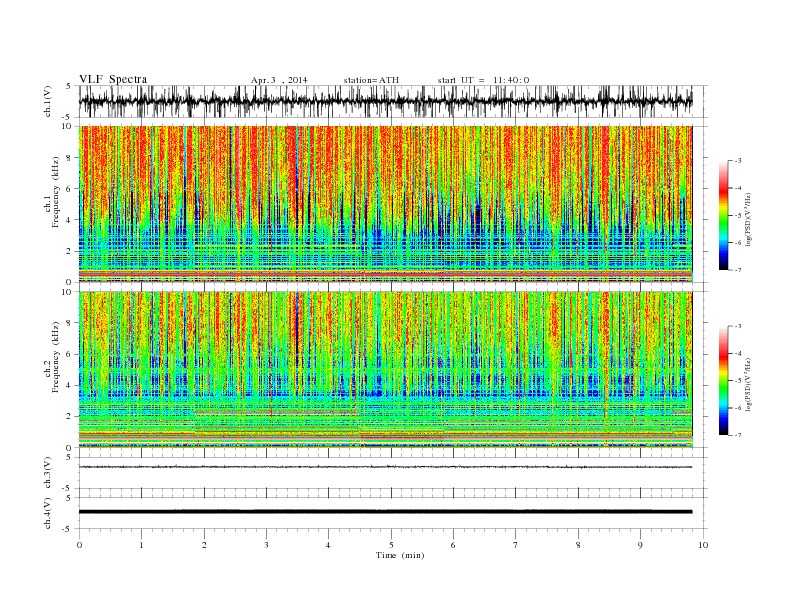Click the '5' tick on time axis
The height and width of the screenshot is (612, 792).
pyautogui.click(x=391, y=545)
